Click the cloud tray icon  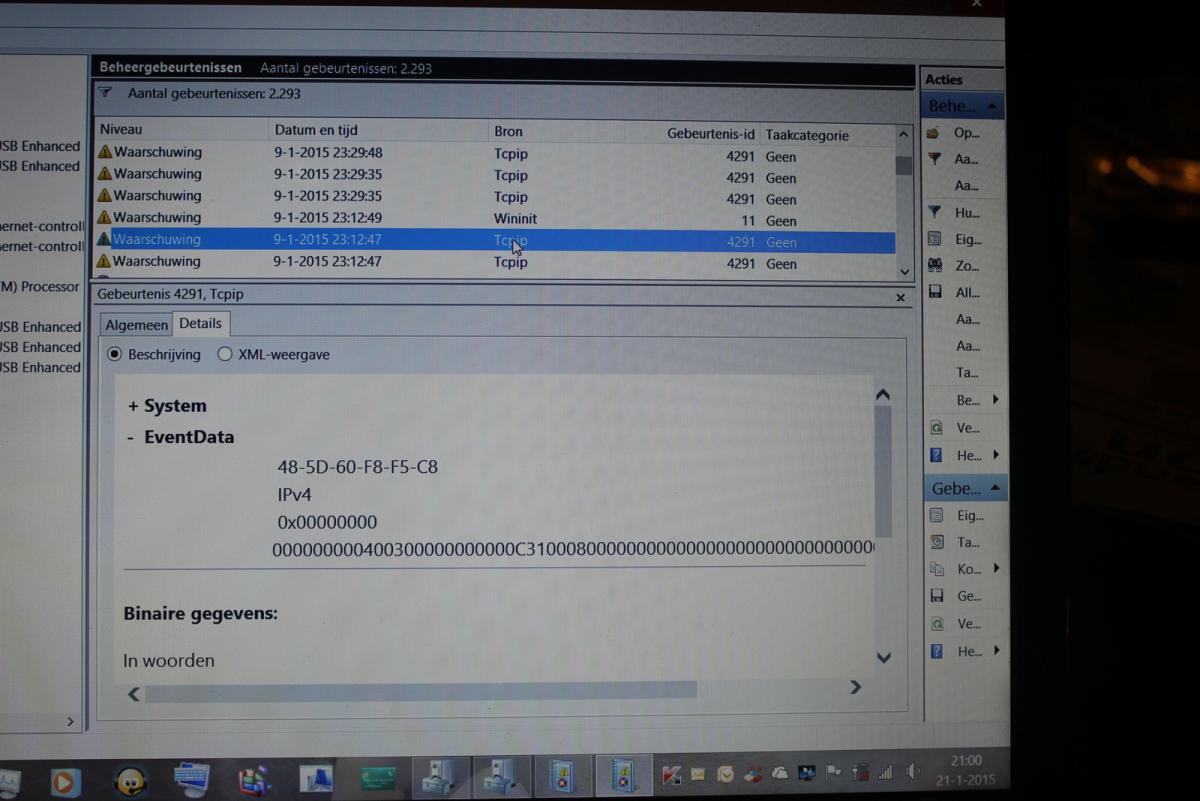(779, 773)
